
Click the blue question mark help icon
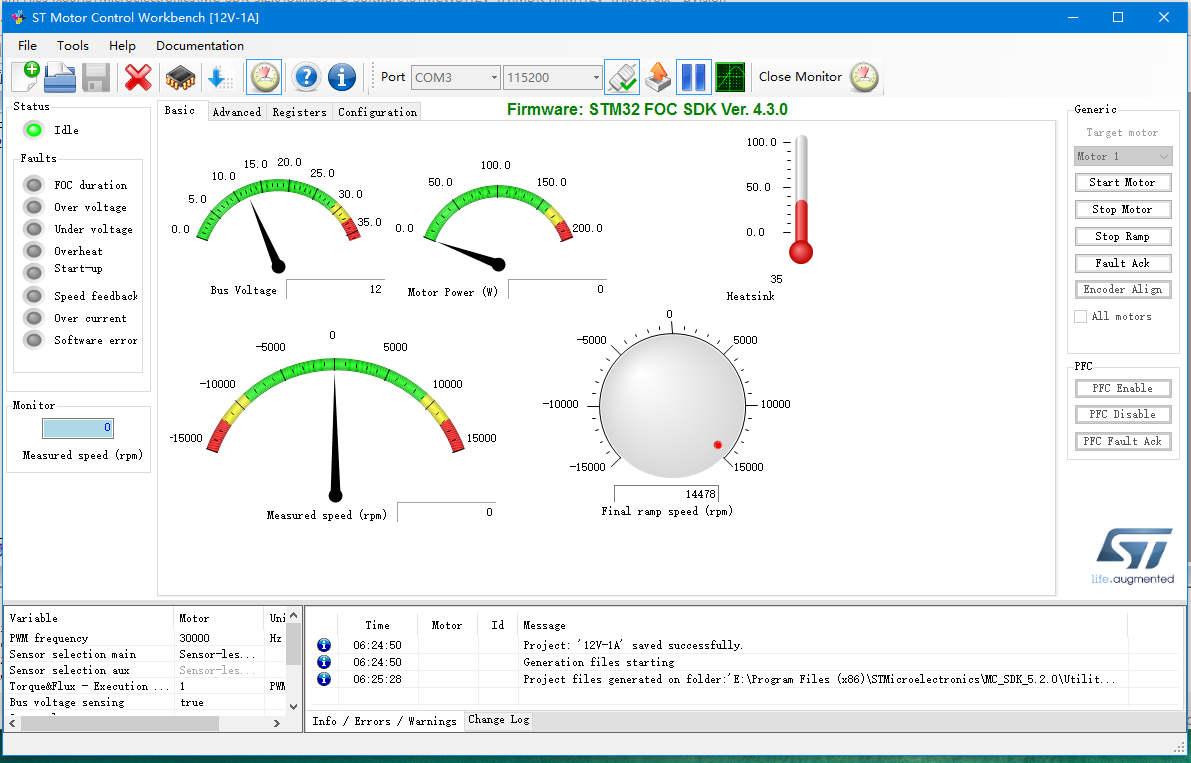[x=306, y=76]
